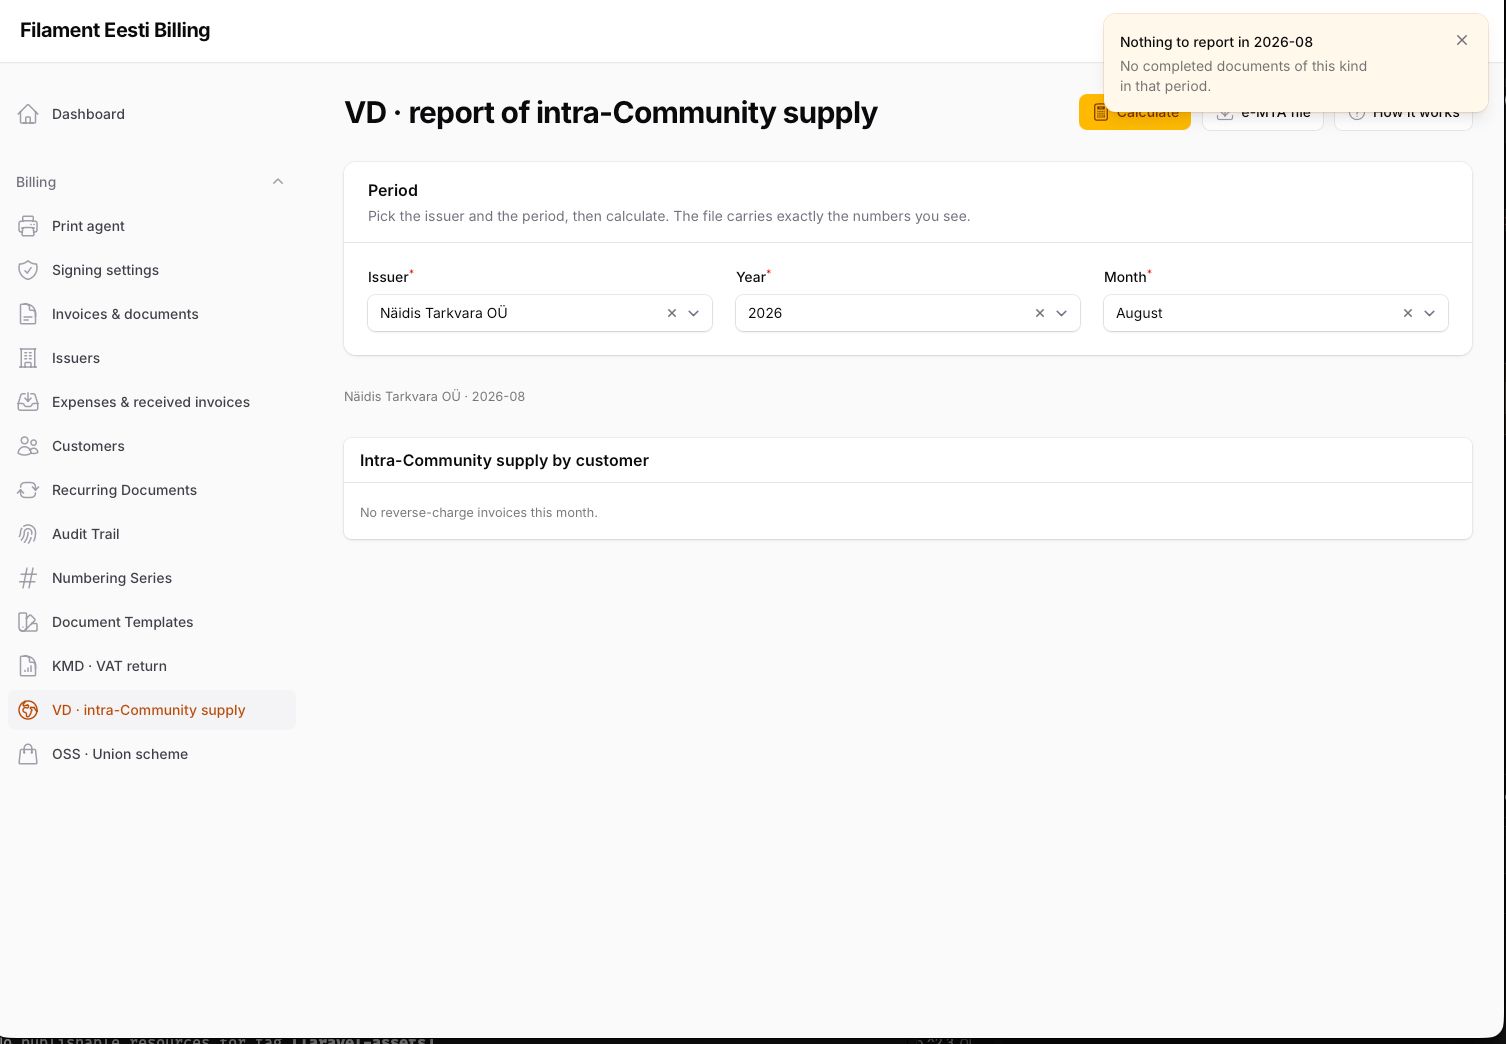Image resolution: width=1506 pixels, height=1044 pixels.
Task: Click the Customers people icon
Action: coord(28,446)
